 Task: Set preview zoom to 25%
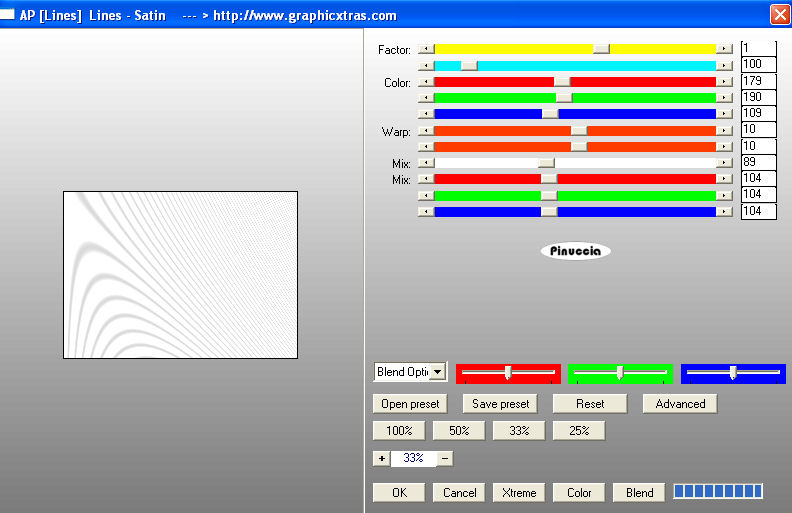pos(579,431)
